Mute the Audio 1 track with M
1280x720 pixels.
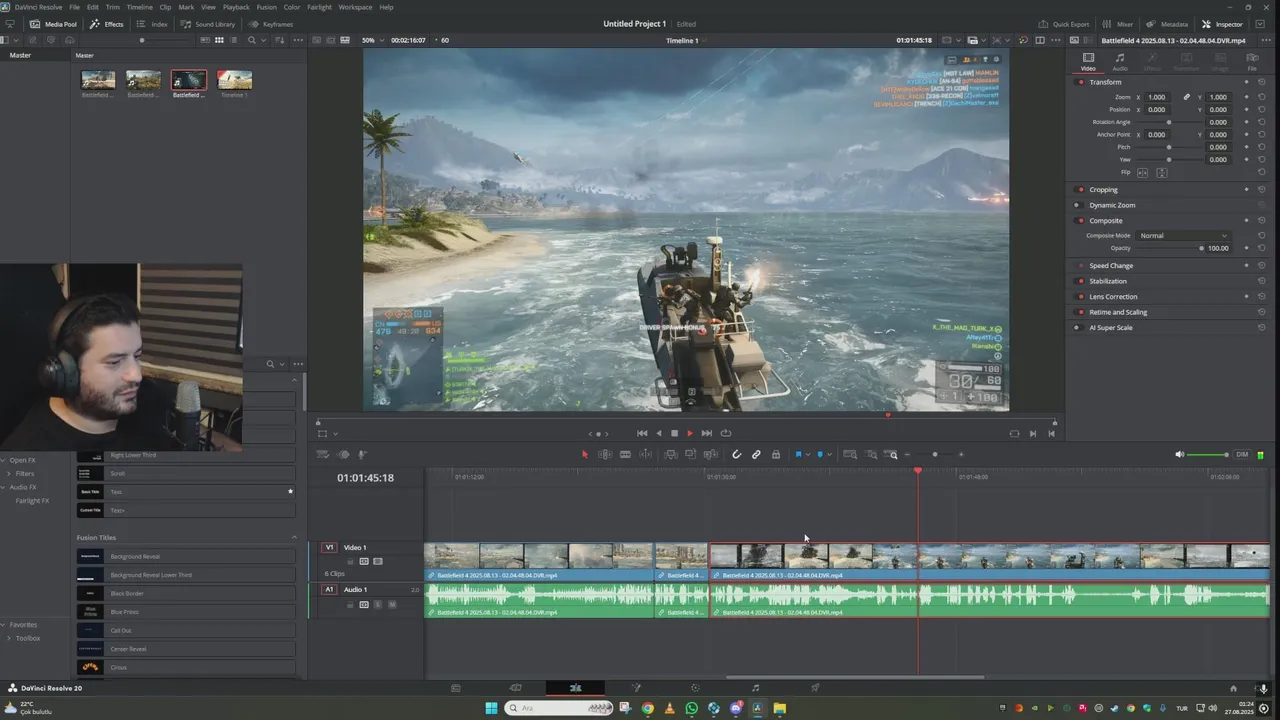point(392,605)
